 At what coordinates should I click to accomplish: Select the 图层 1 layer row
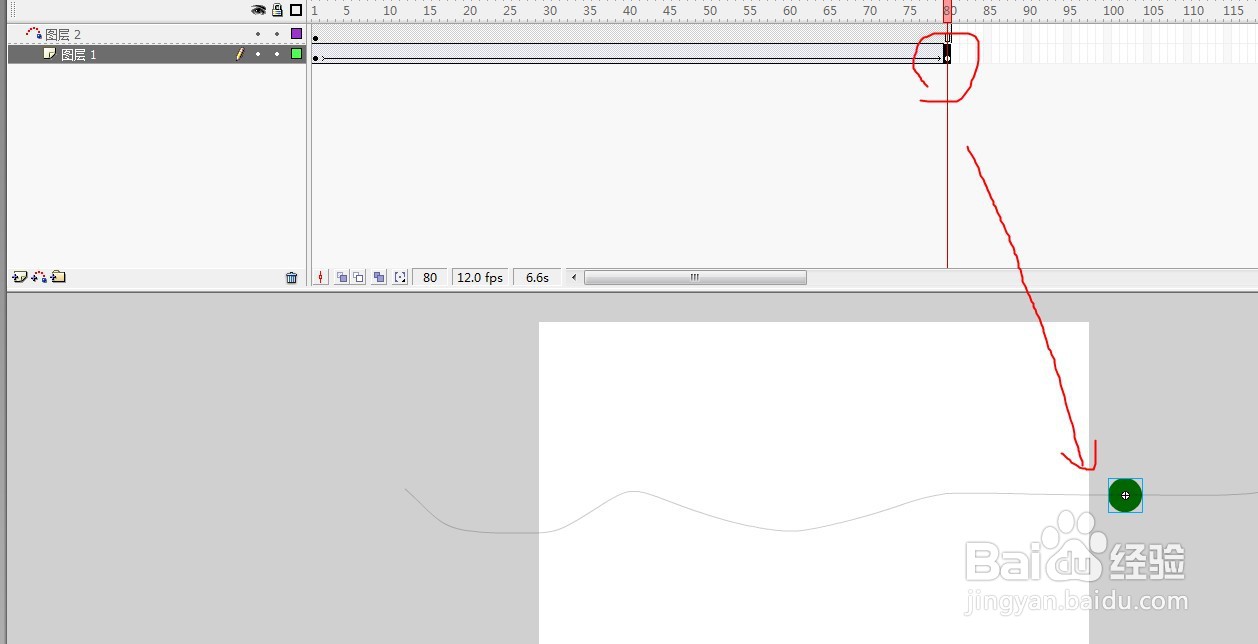tap(156, 54)
